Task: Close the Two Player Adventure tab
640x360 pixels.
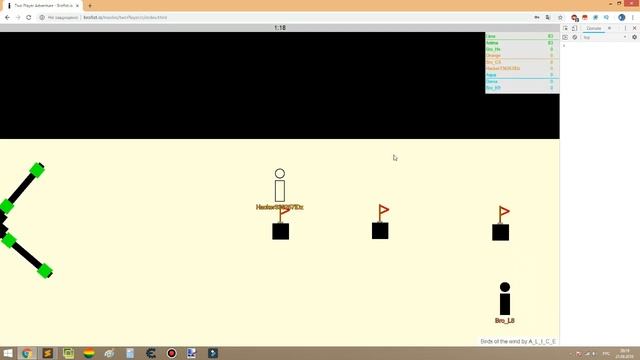Action: click(77, 6)
